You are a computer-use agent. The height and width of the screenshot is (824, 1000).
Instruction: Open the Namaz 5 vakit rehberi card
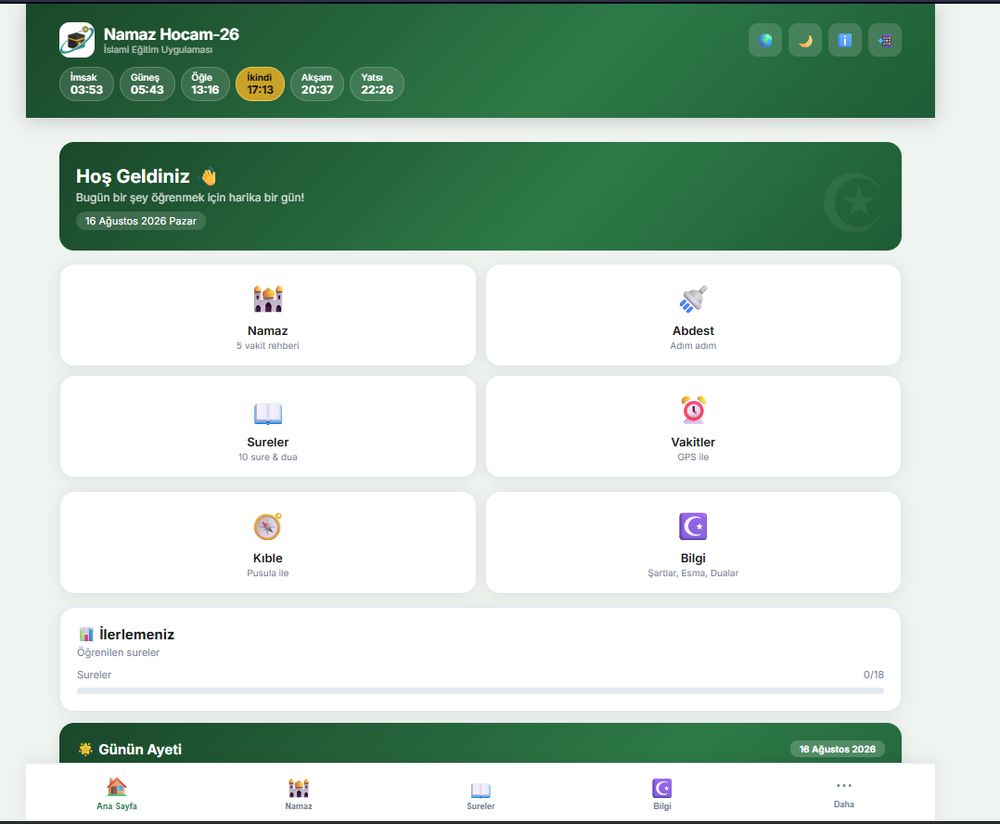268,315
